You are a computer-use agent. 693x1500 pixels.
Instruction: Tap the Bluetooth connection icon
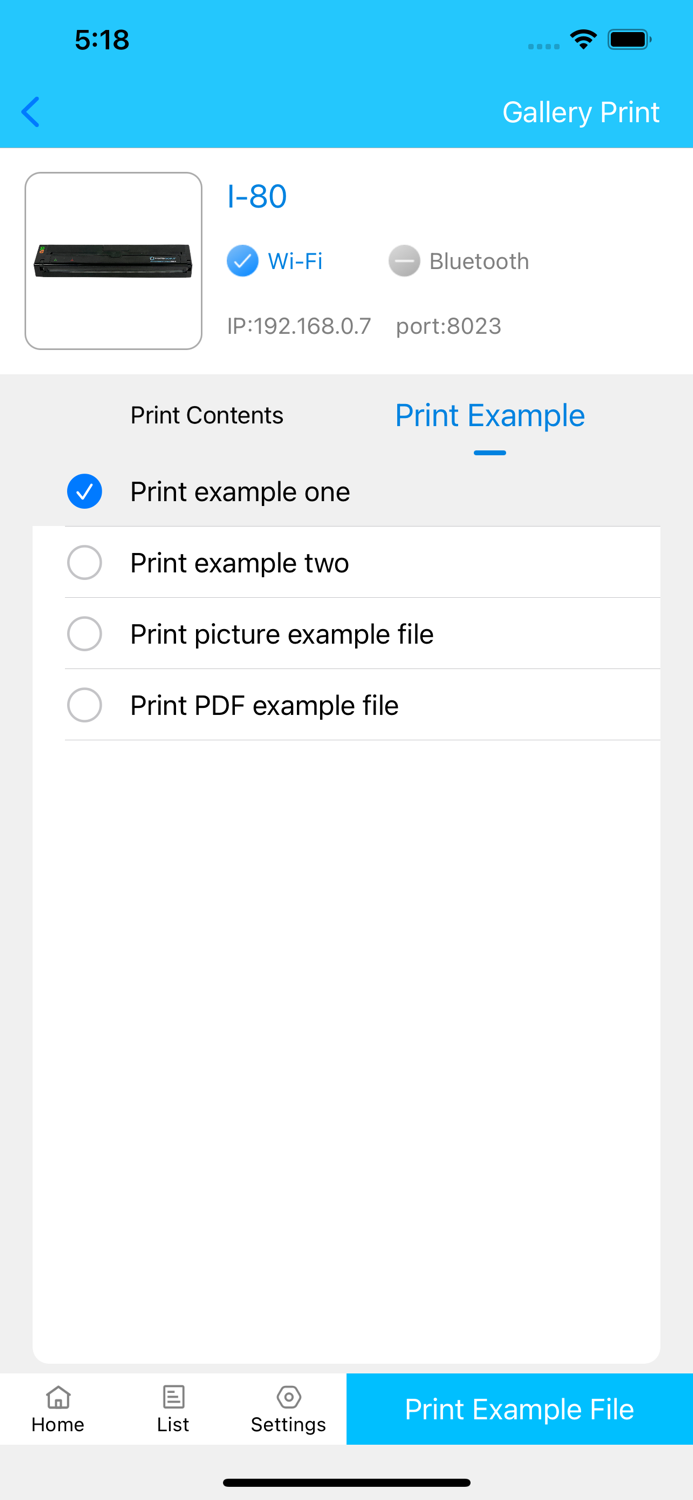[x=403, y=261]
